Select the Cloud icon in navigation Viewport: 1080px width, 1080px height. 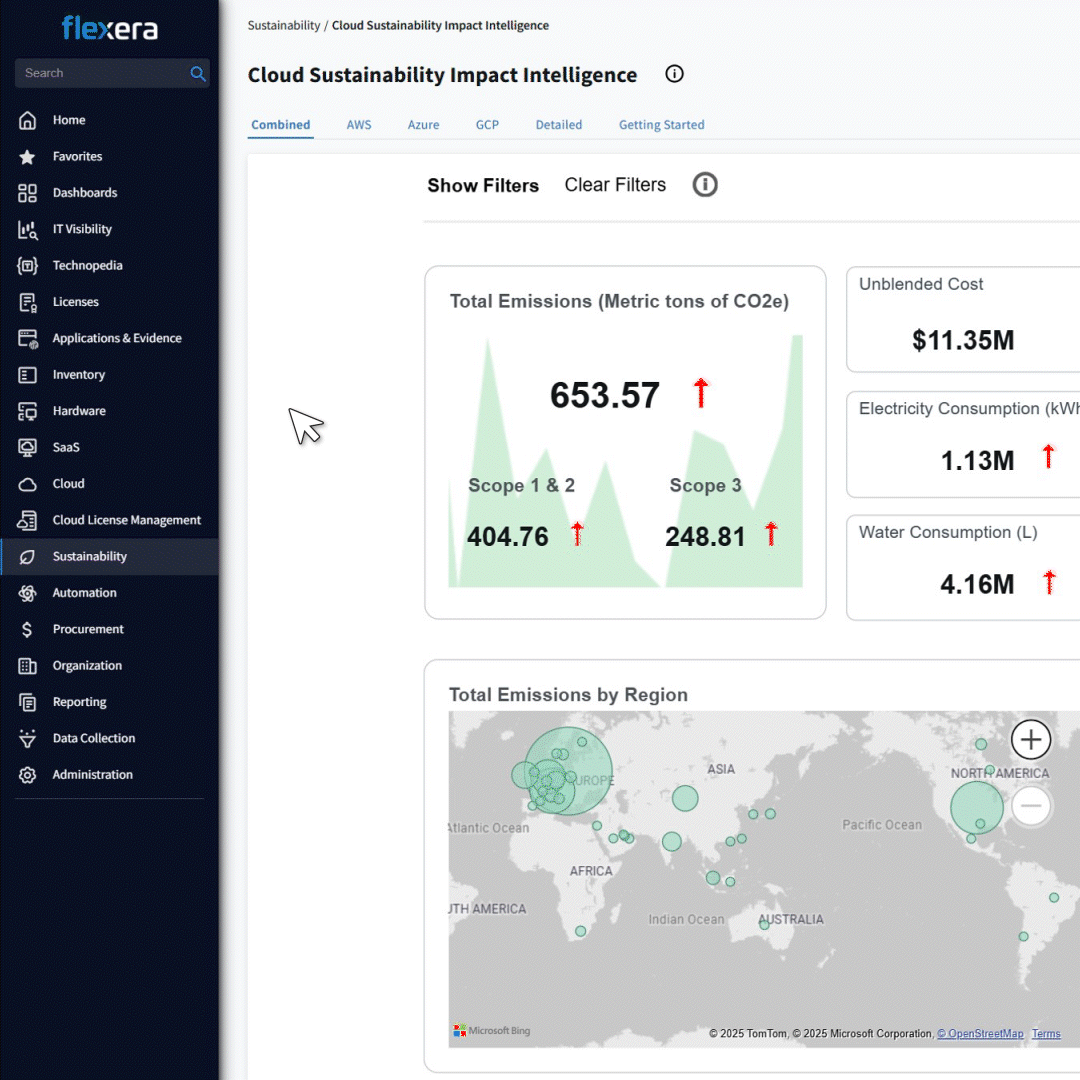(x=28, y=484)
